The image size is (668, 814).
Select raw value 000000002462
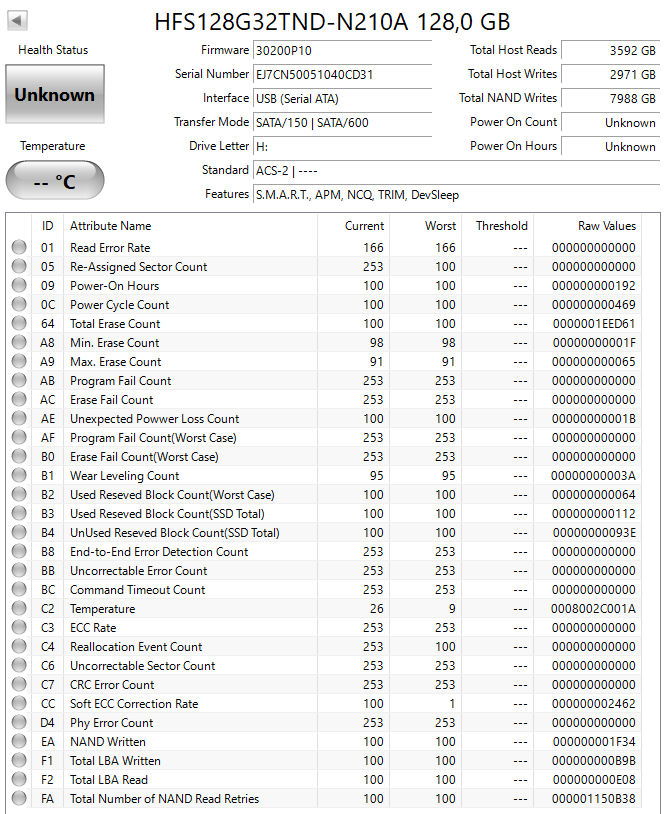tap(594, 703)
